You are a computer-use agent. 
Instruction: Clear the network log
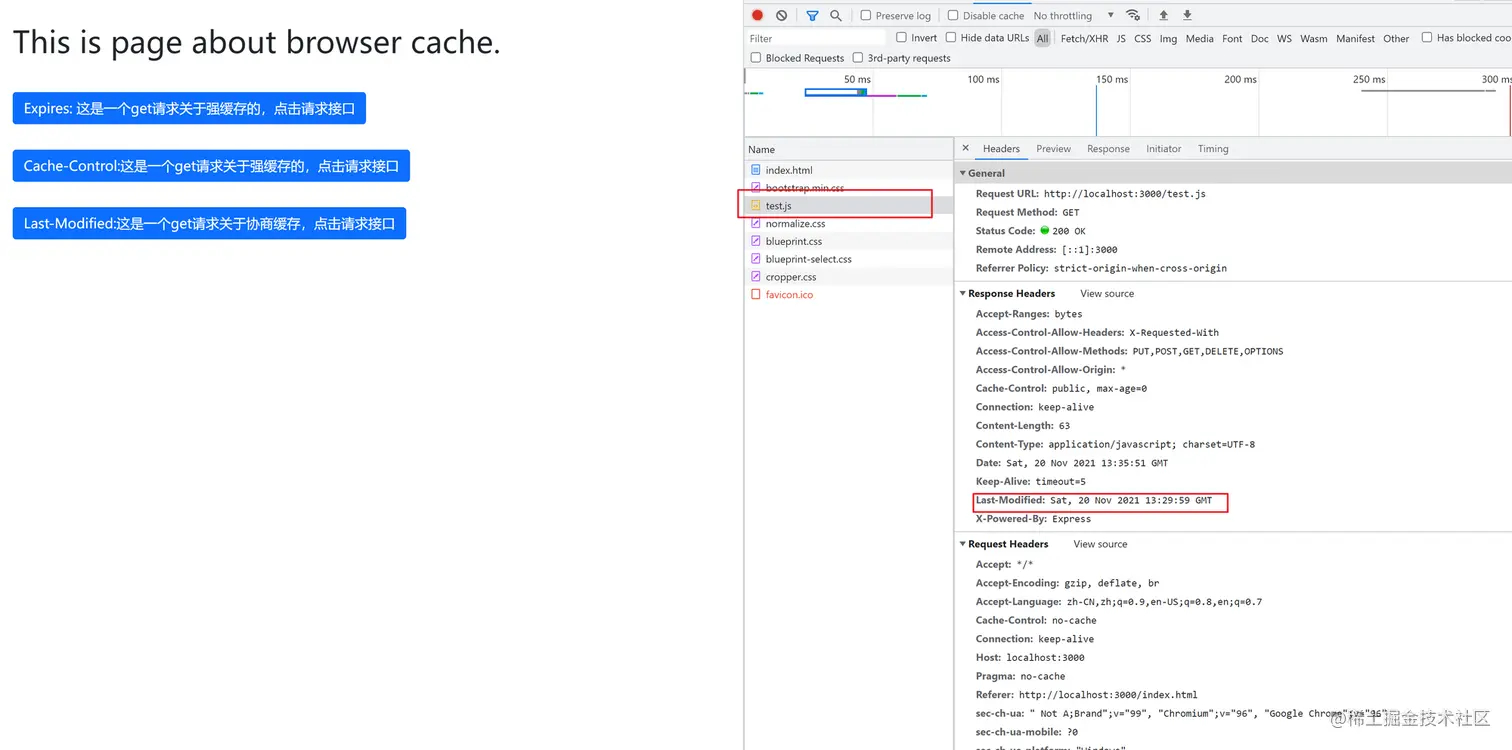click(x=781, y=15)
